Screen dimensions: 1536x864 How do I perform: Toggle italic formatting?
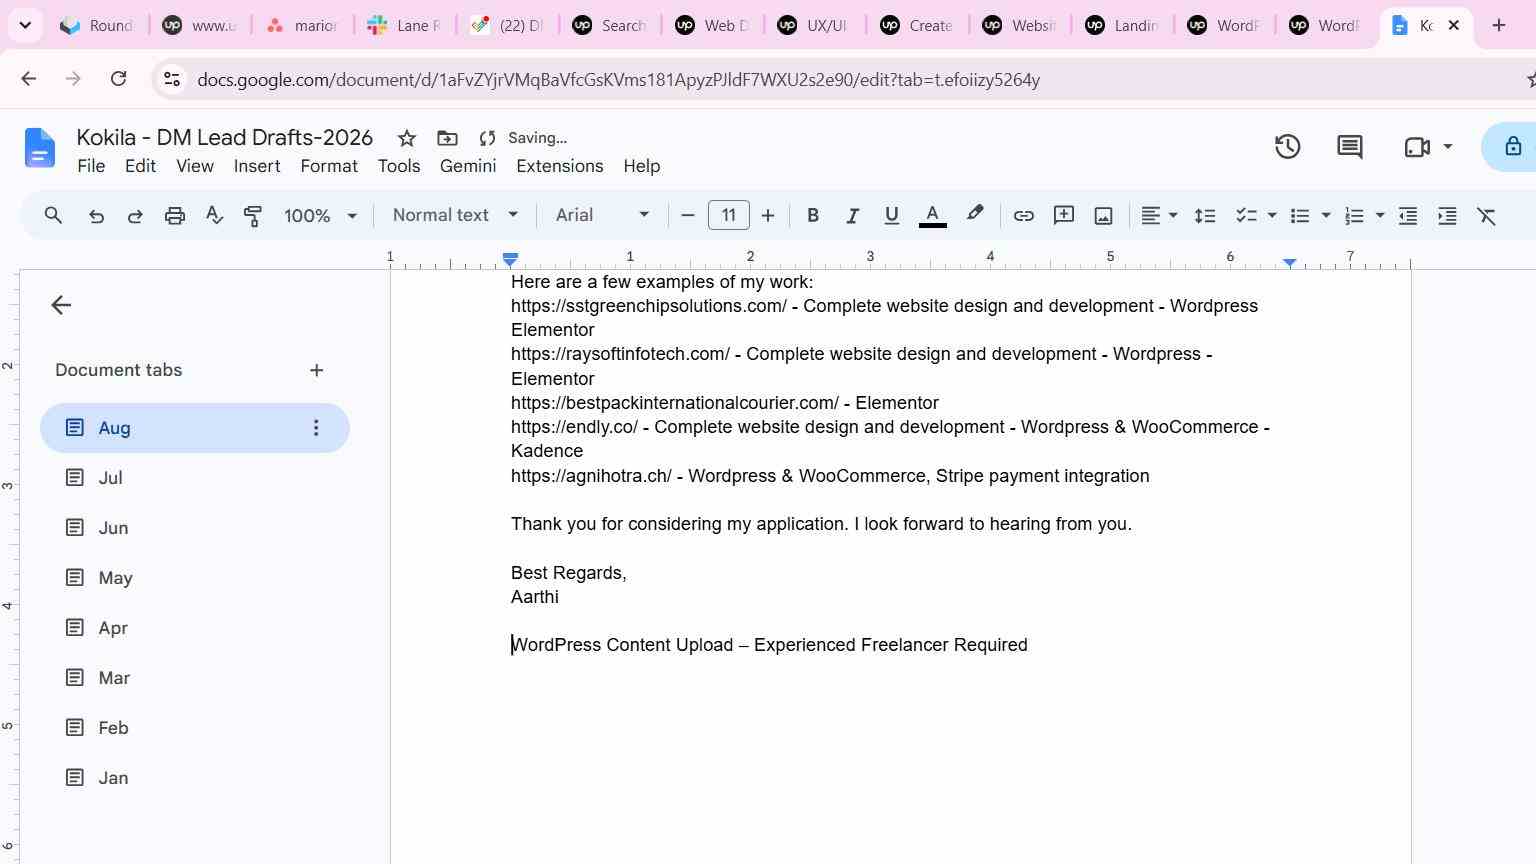(852, 215)
